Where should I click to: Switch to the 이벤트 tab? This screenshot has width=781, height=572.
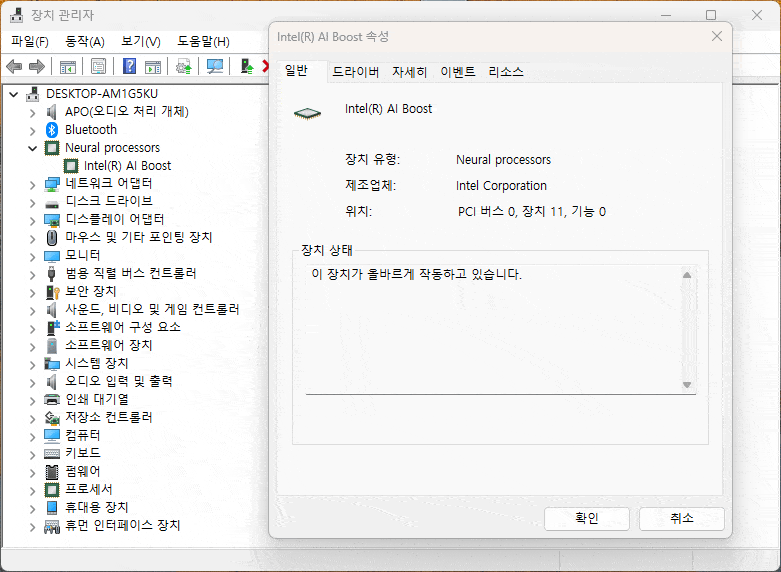[458, 72]
